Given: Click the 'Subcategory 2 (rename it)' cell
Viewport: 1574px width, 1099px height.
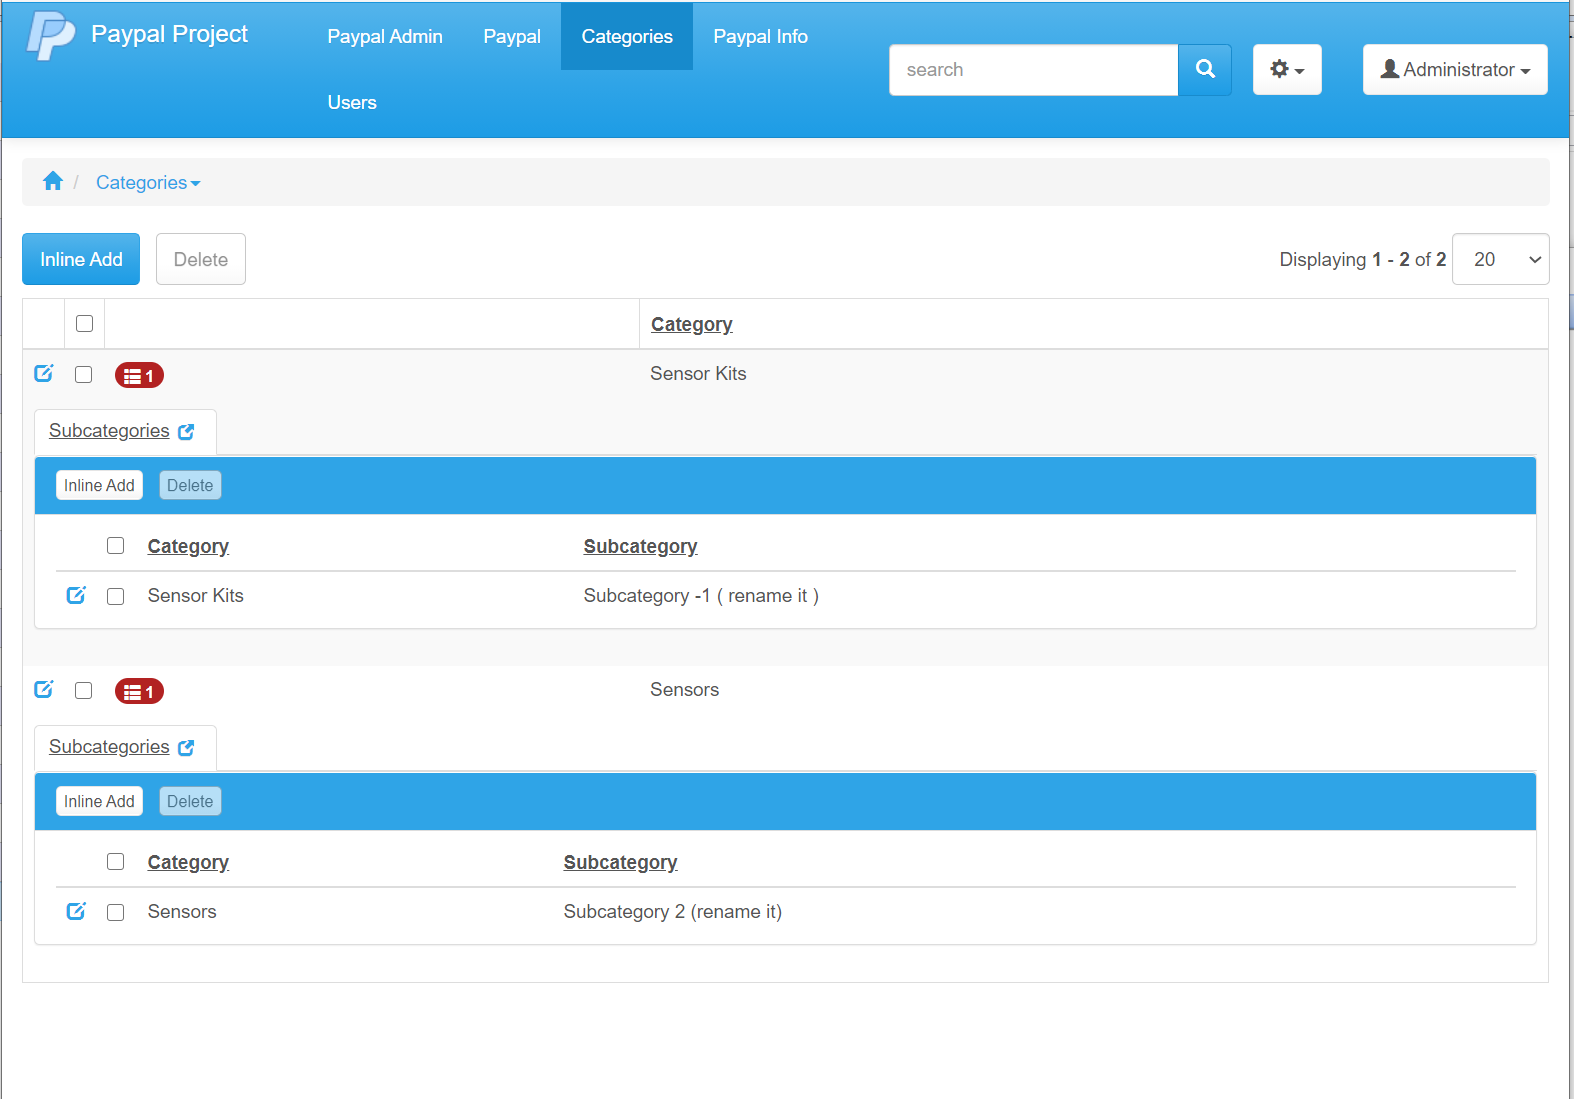Looking at the screenshot, I should click(x=673, y=912).
